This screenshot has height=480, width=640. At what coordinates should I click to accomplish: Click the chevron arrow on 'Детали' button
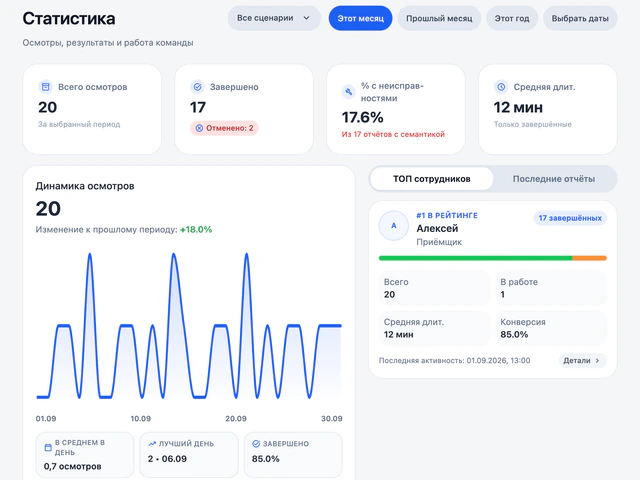click(598, 360)
